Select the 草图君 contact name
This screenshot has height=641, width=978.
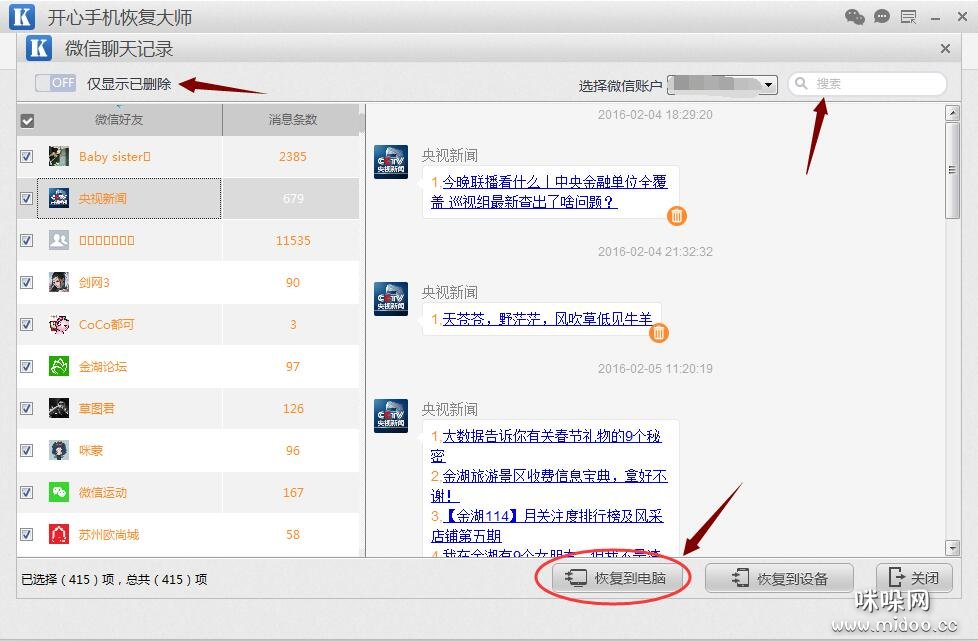click(97, 408)
